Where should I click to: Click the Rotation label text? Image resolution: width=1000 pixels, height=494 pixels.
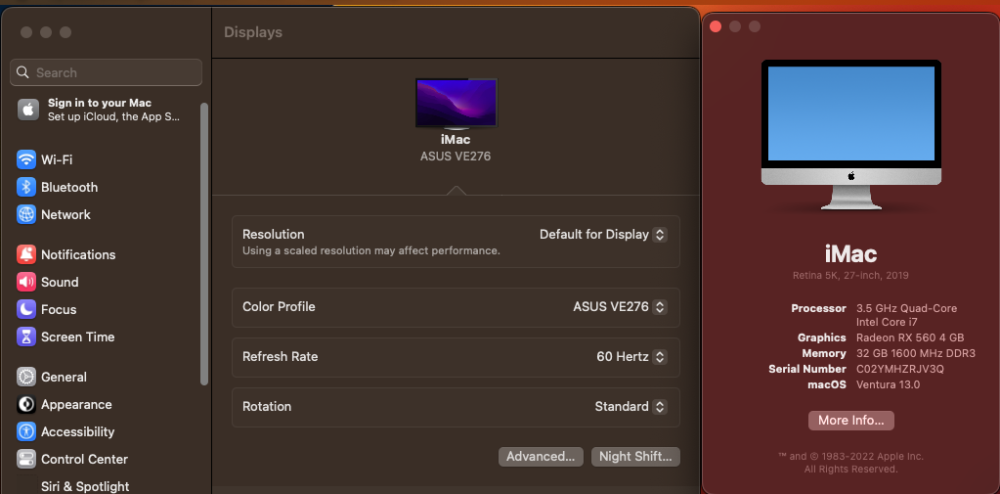267,406
